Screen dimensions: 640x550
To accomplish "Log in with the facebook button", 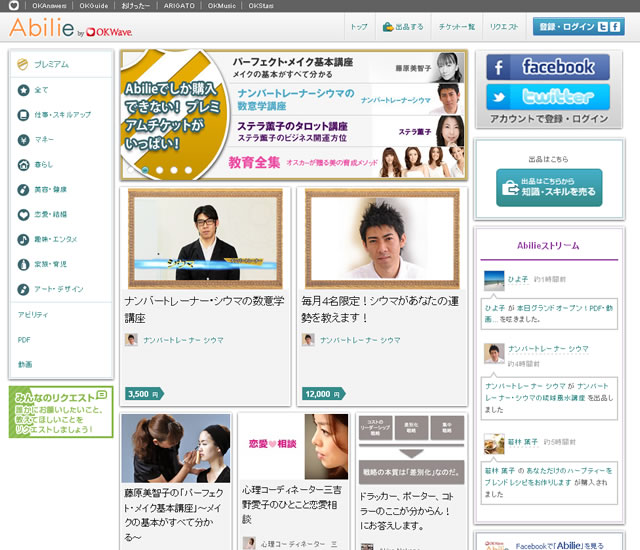I will (x=548, y=67).
